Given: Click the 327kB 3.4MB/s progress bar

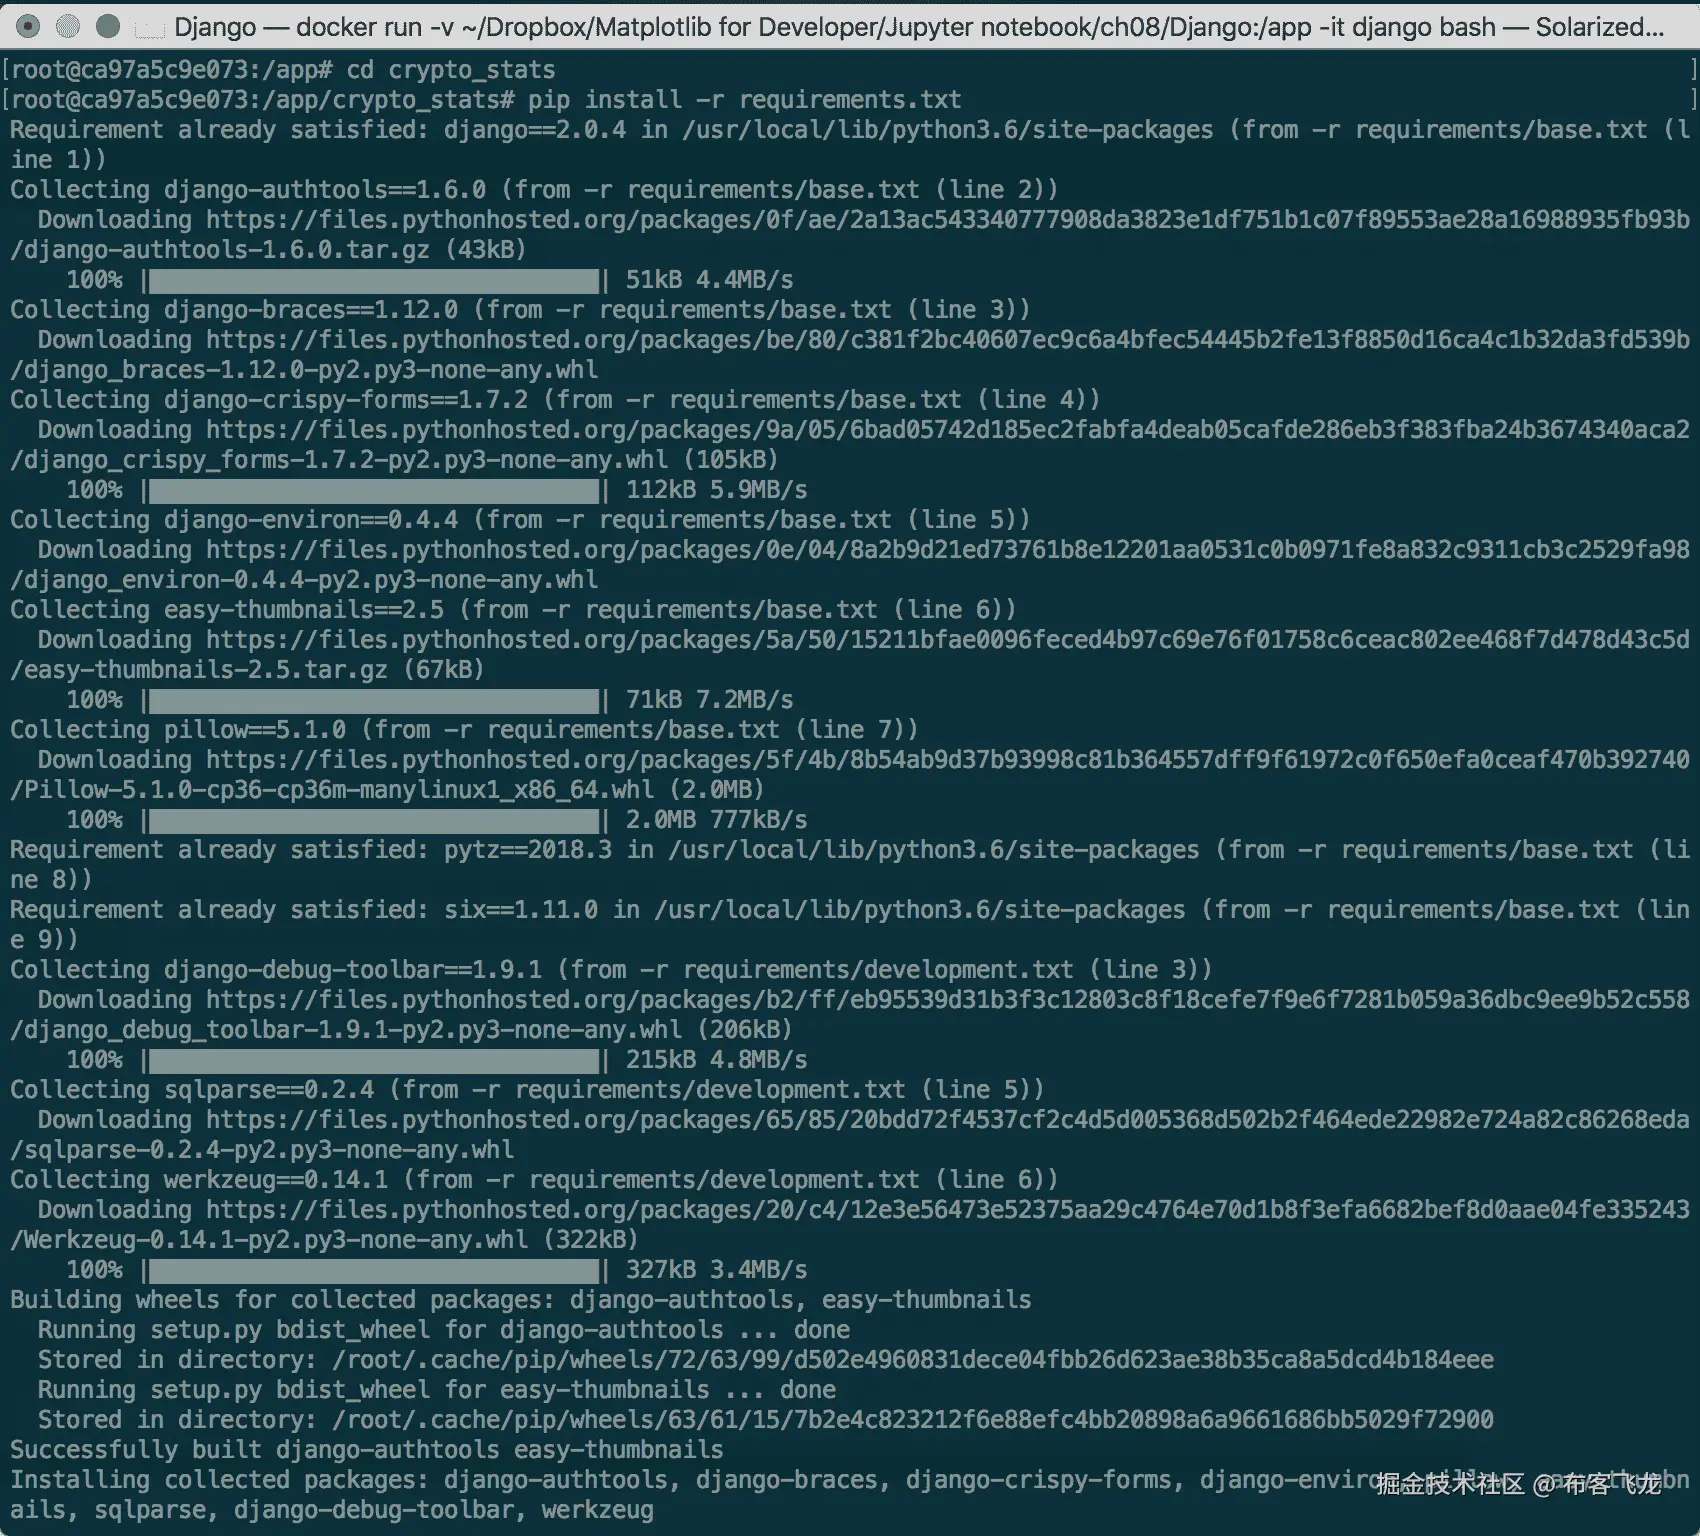Looking at the screenshot, I should (x=374, y=1270).
